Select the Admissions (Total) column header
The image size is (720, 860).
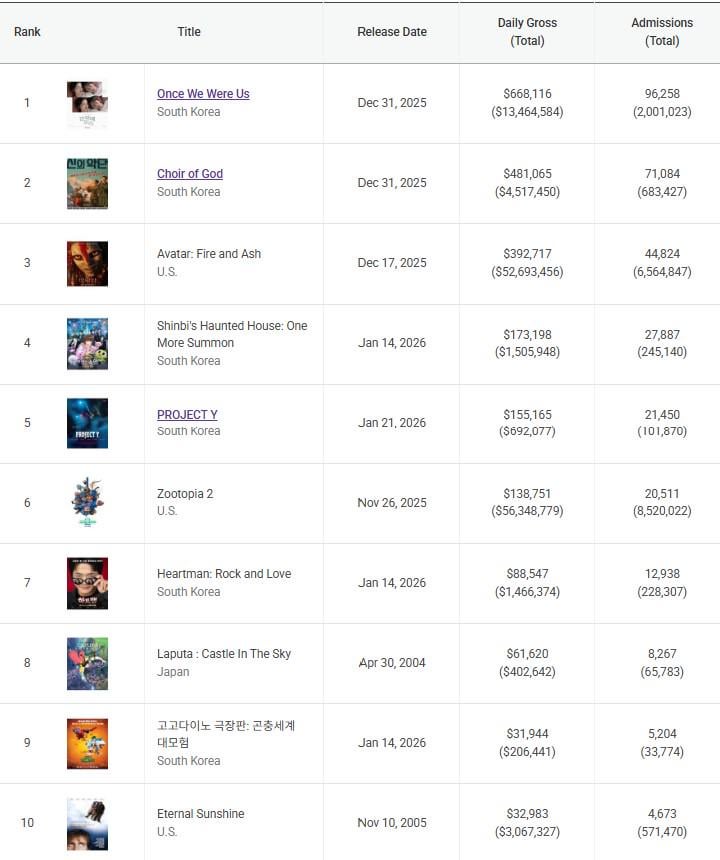(662, 32)
